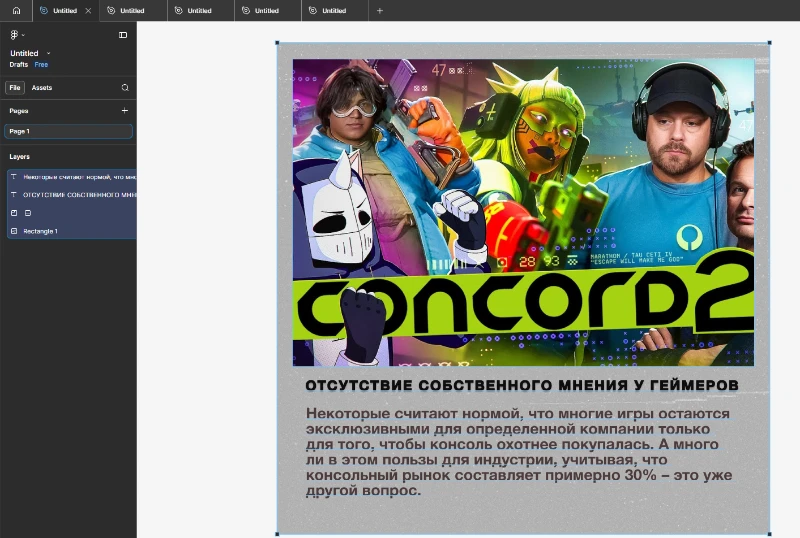800x538 pixels.
Task: Open the Figma main menu logo
Action: 14,35
